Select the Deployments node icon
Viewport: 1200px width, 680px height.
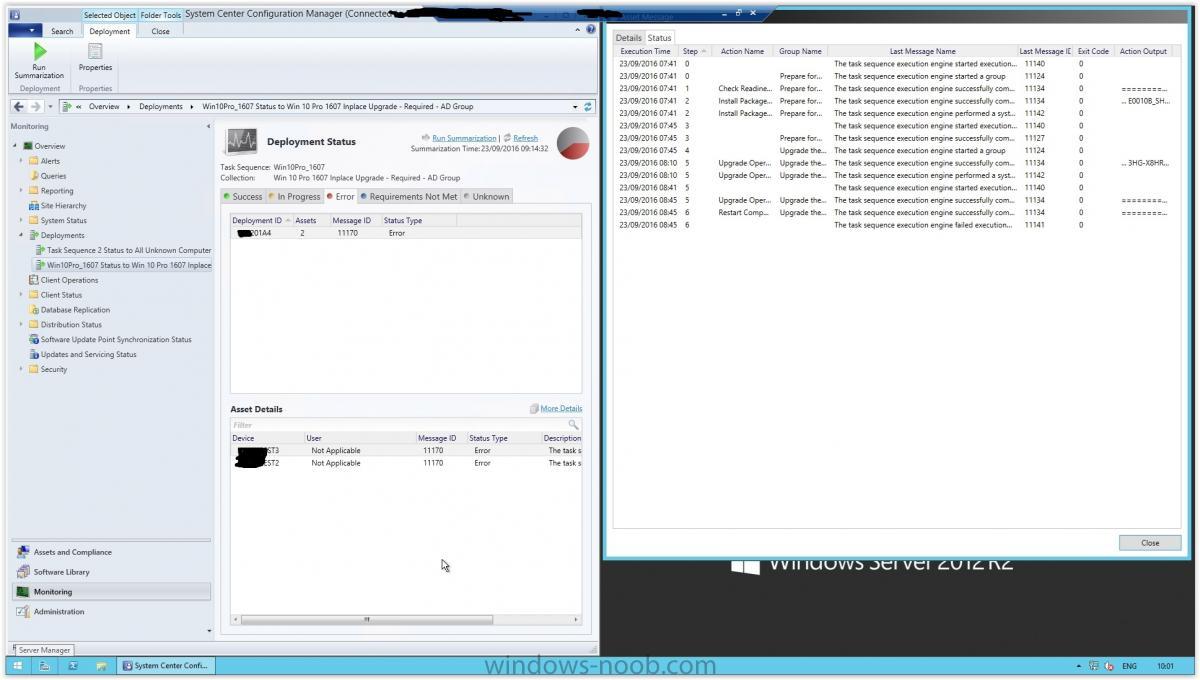[34, 235]
